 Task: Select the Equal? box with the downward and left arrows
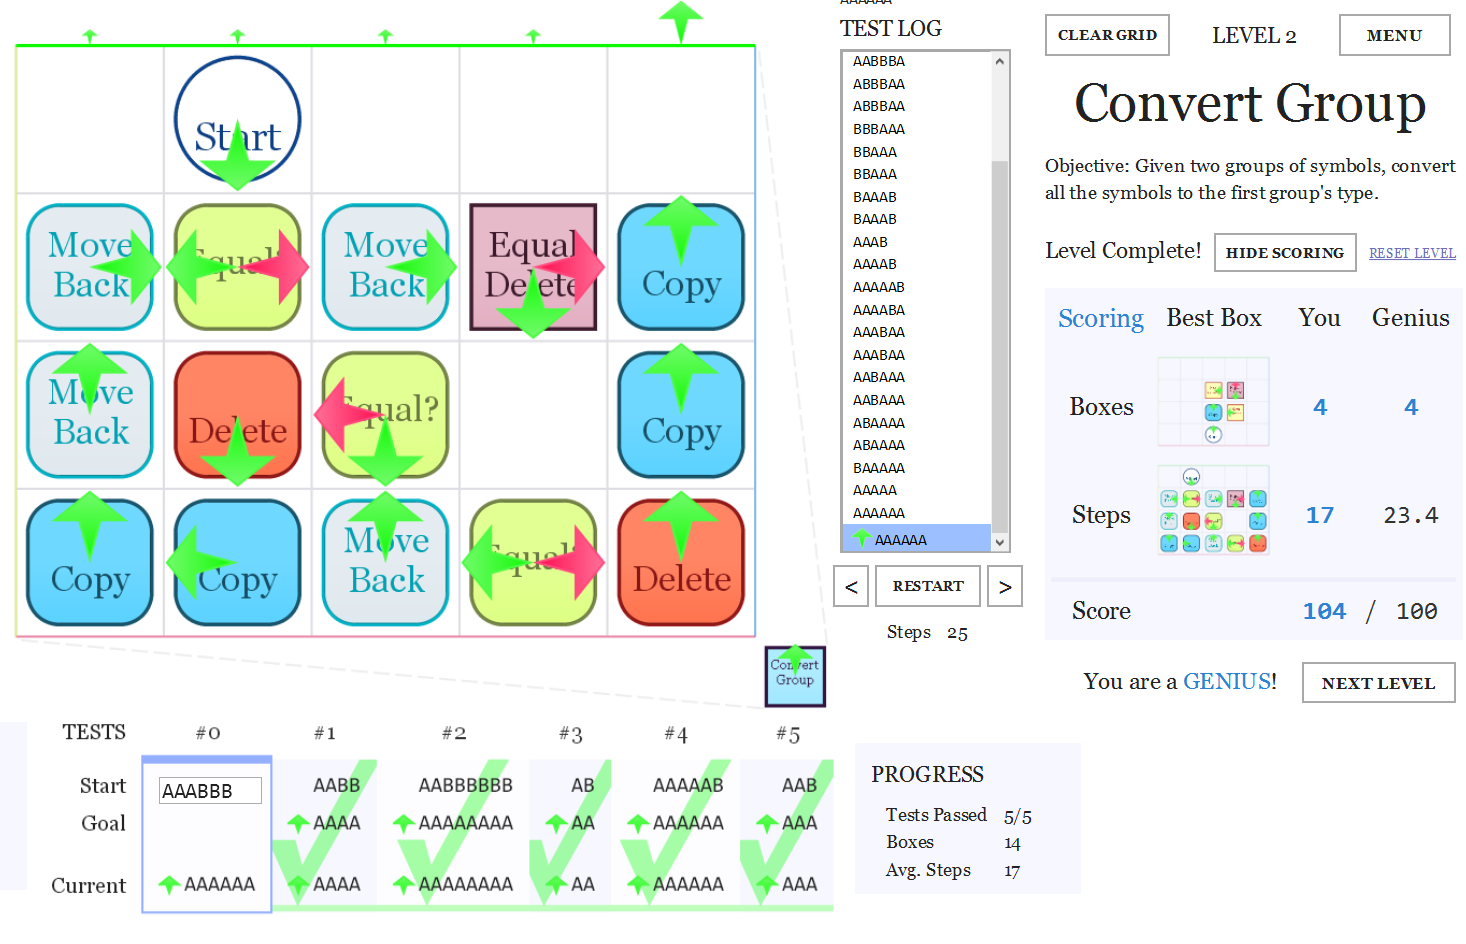(x=386, y=415)
